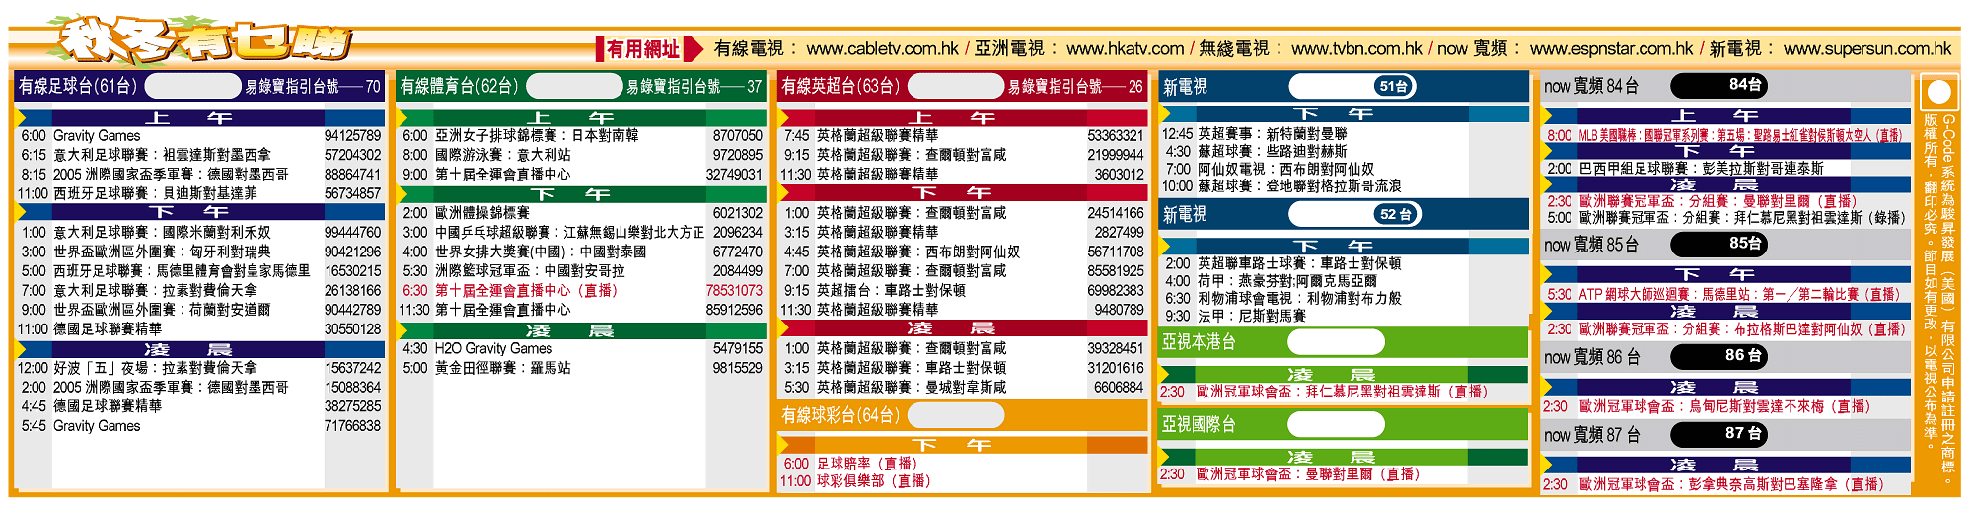Viewport: 1973px width, 505px height.
Task: Select 英格蘭超級聯賽：西布朗對阿仙奴 row
Action: click(963, 252)
